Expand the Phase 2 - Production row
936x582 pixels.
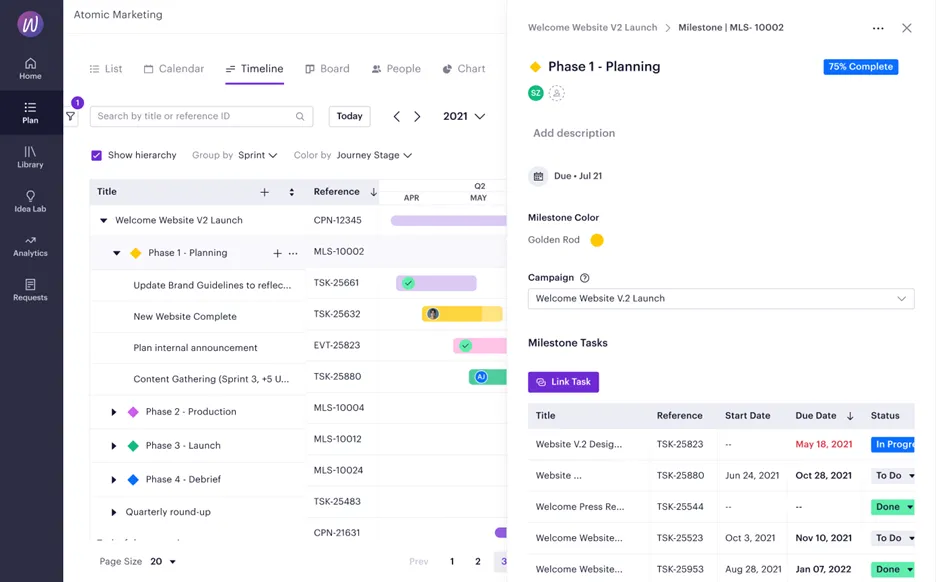point(113,412)
